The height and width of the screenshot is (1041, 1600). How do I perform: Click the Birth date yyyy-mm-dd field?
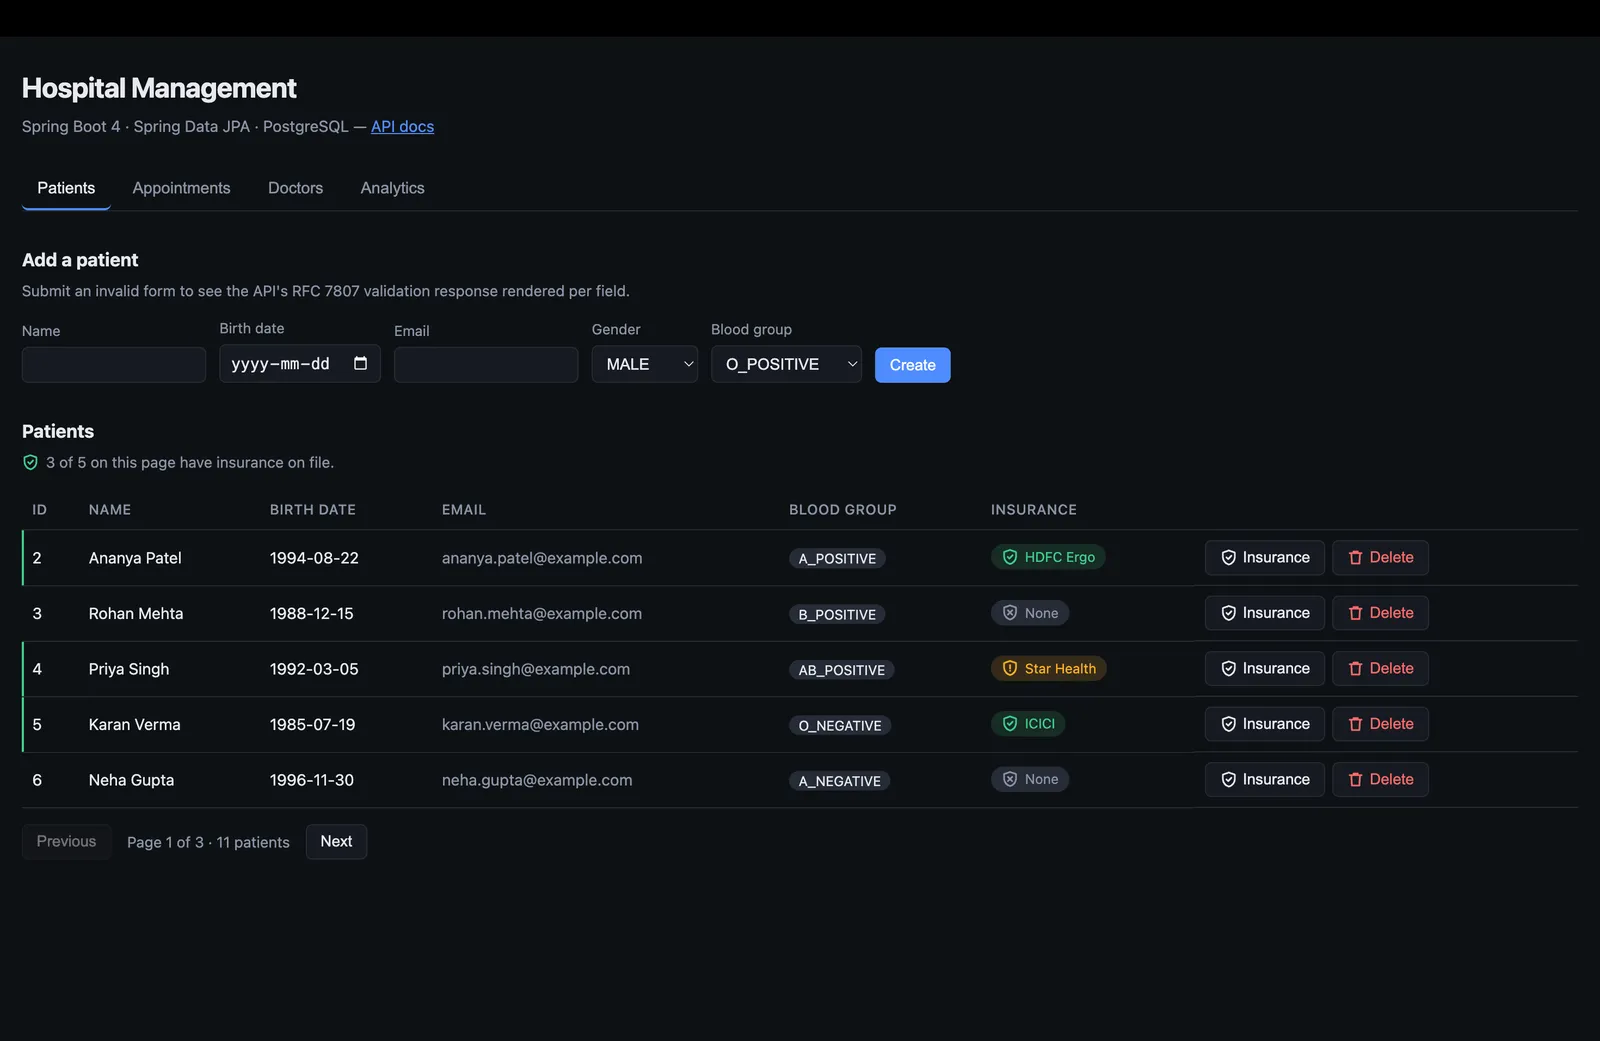[x=300, y=364]
